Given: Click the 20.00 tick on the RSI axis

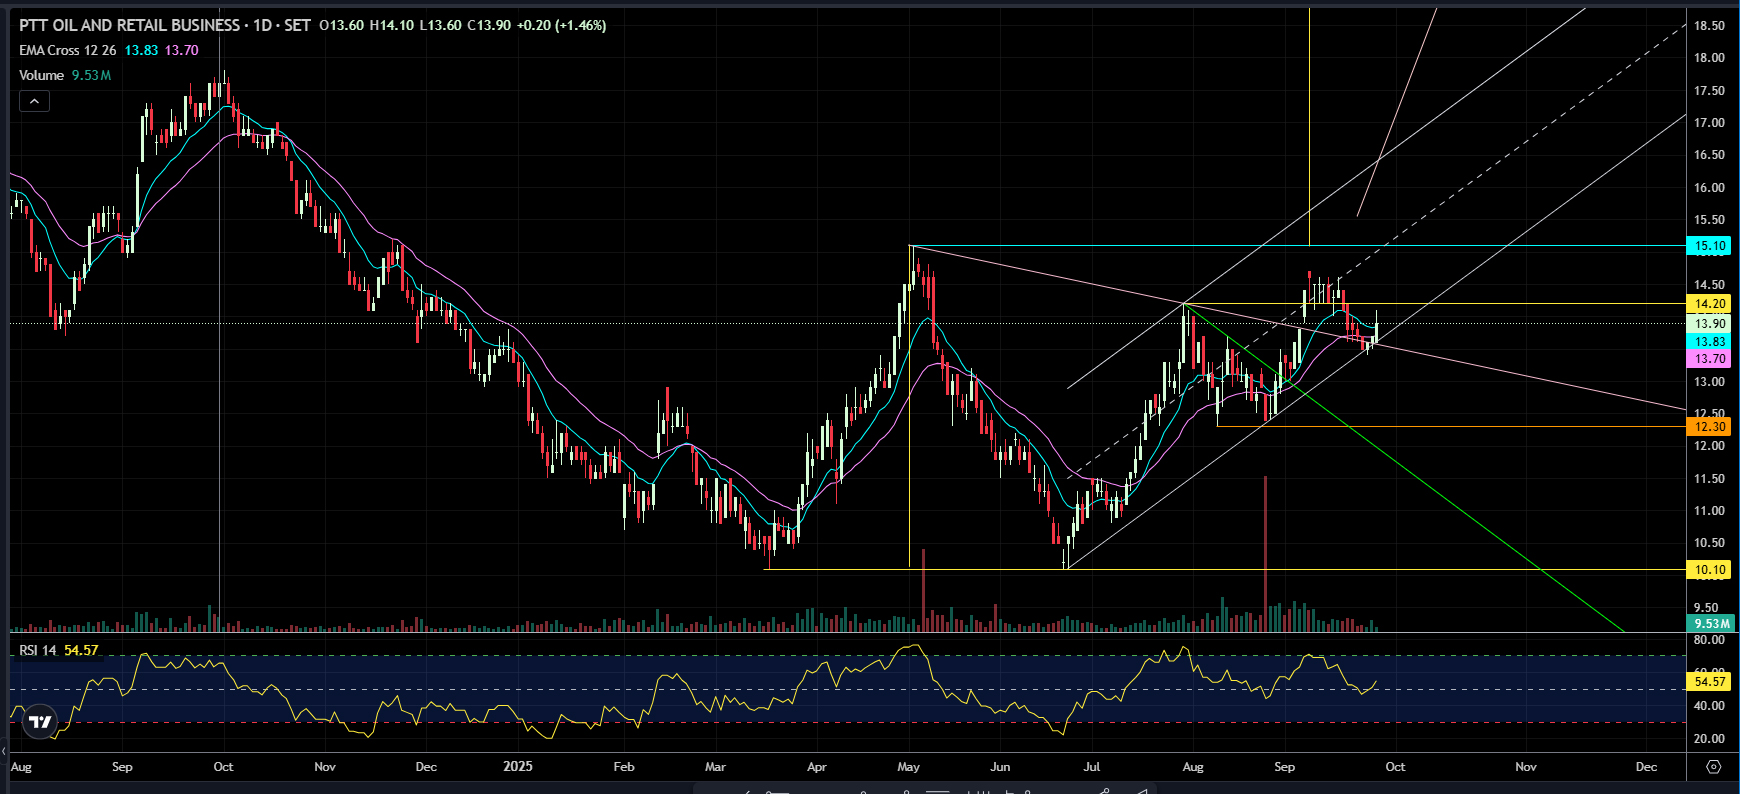Looking at the screenshot, I should tap(1709, 738).
